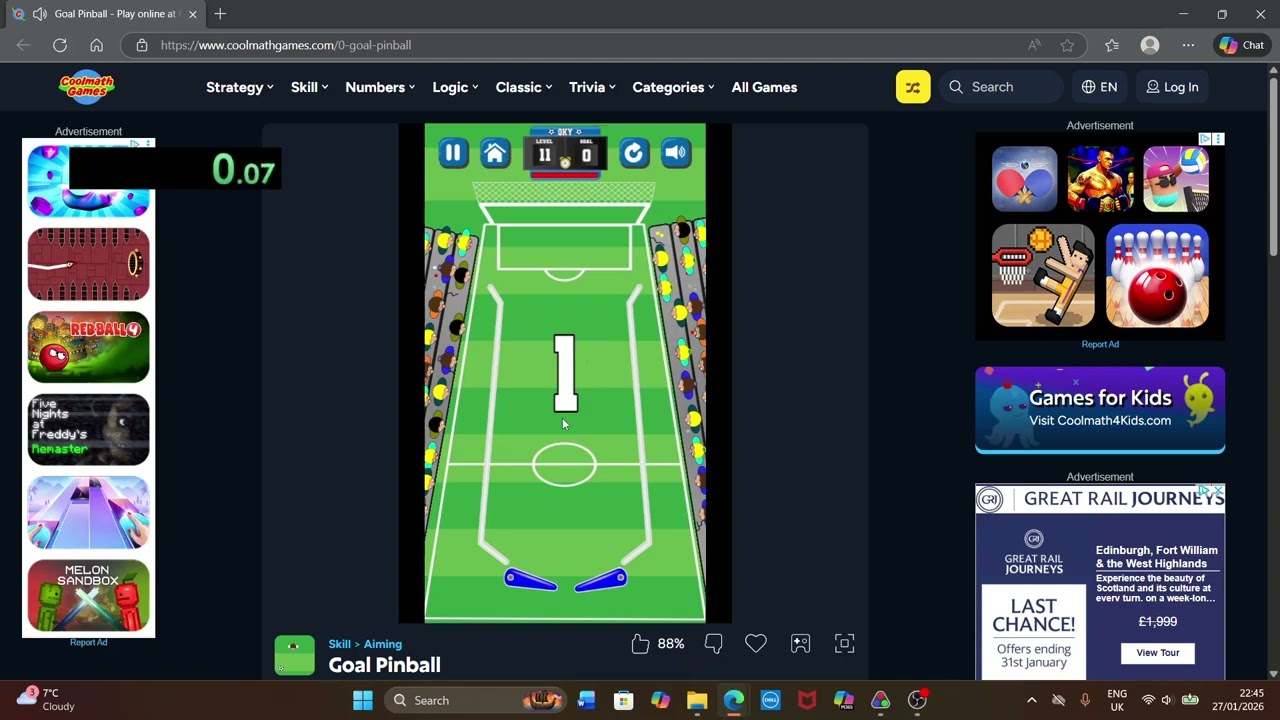Reload the page in the browser
This screenshot has height=720, width=1280.
[x=60, y=45]
